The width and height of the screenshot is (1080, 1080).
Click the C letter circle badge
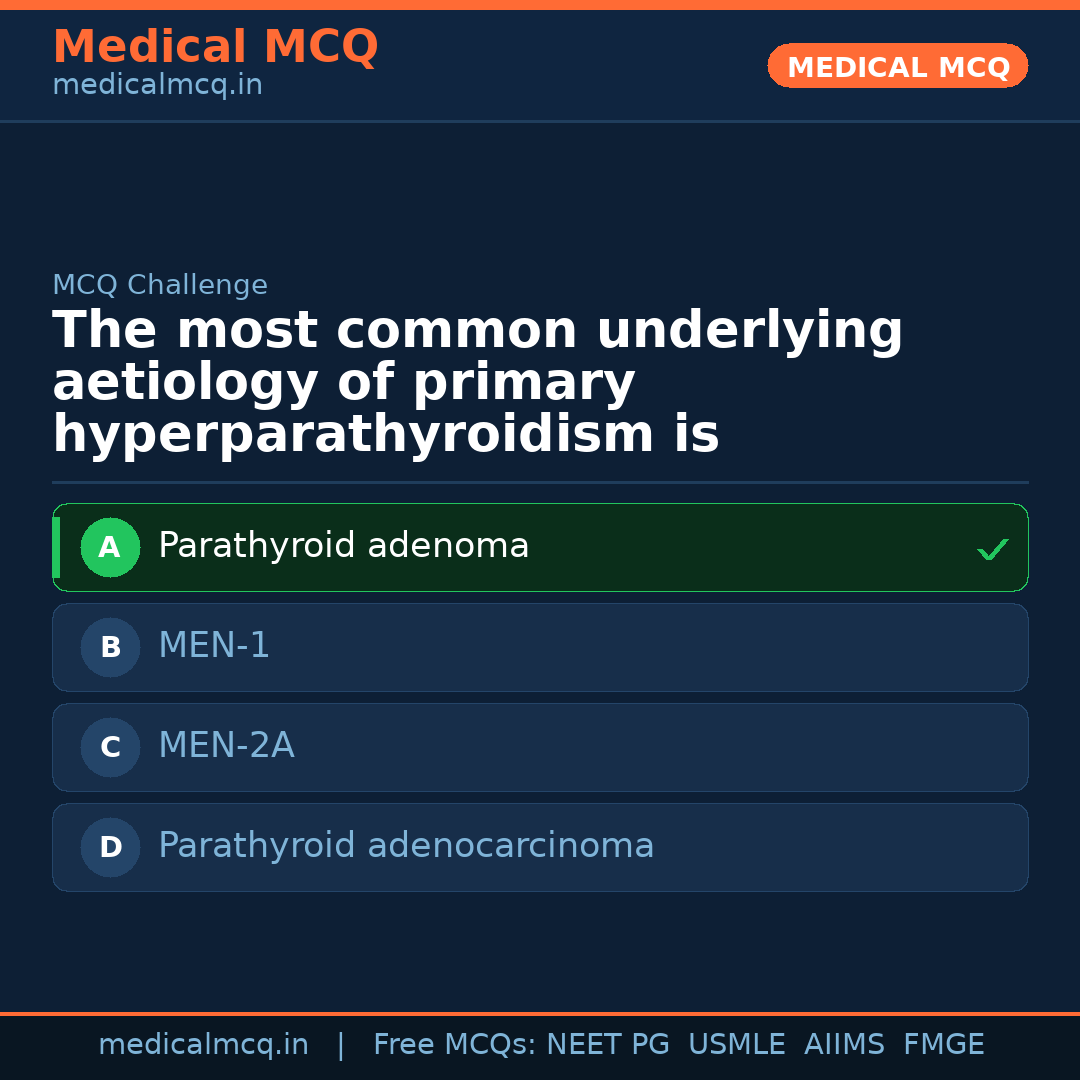[x=110, y=748]
